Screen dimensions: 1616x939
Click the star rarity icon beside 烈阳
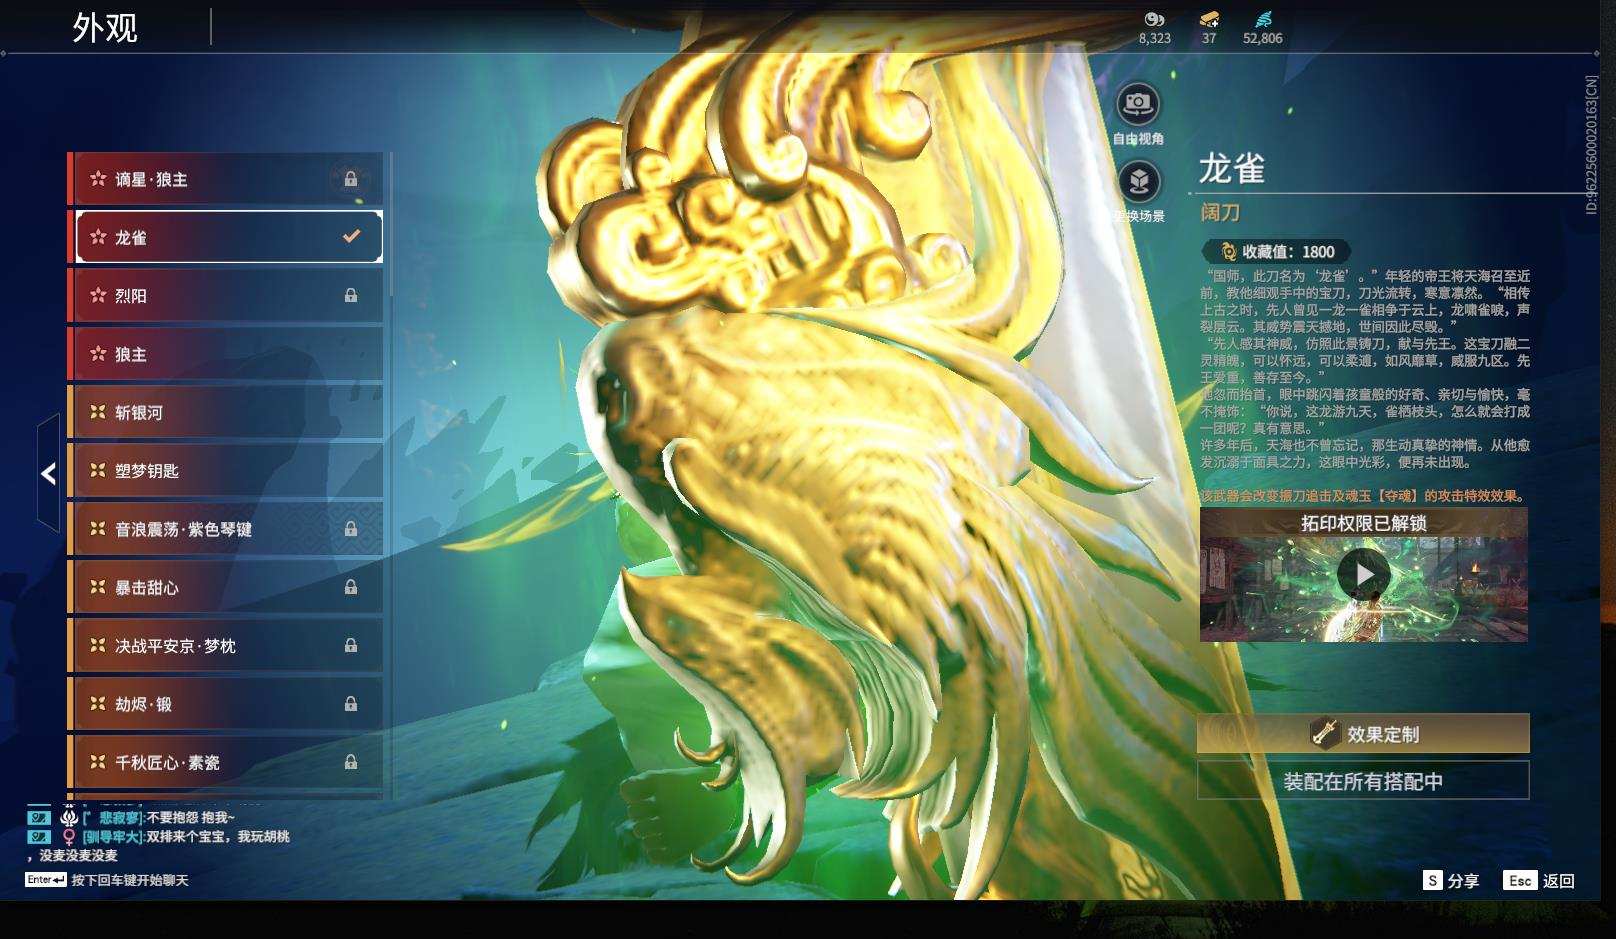pos(98,296)
